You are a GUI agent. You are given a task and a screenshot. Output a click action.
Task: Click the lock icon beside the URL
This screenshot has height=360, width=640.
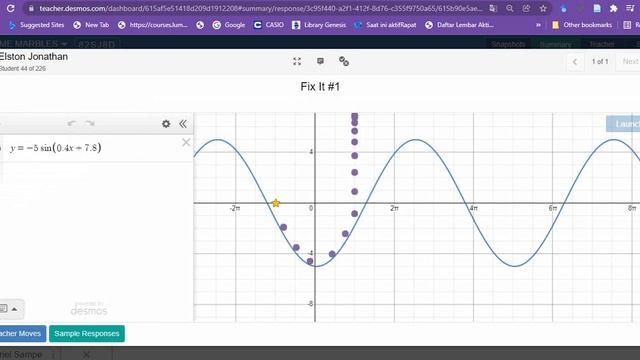pyautogui.click(x=31, y=8)
